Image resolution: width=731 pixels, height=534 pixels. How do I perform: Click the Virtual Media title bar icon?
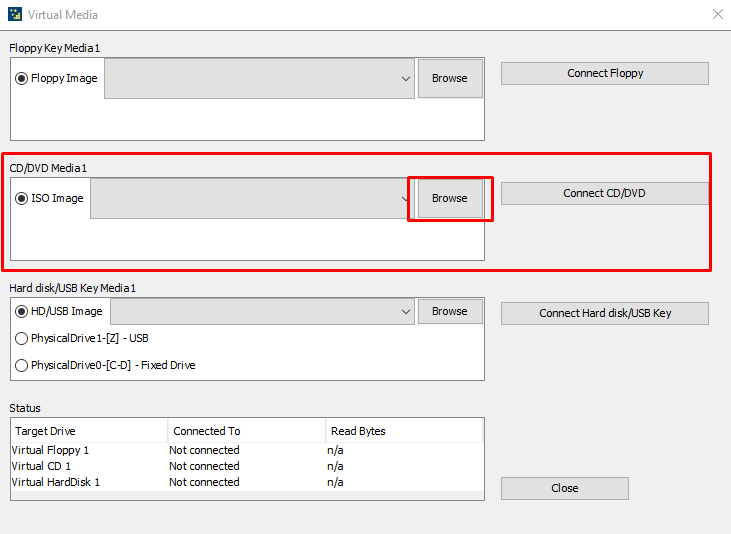click(x=15, y=15)
